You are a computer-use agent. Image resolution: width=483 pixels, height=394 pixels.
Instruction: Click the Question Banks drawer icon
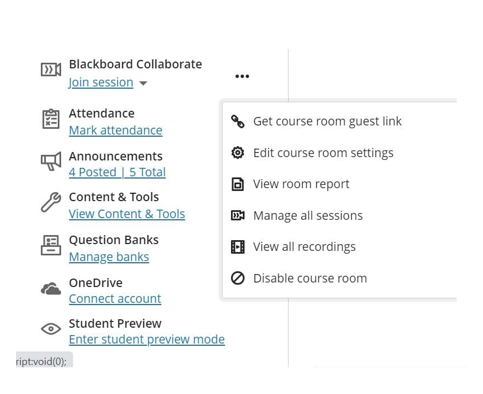click(x=51, y=245)
